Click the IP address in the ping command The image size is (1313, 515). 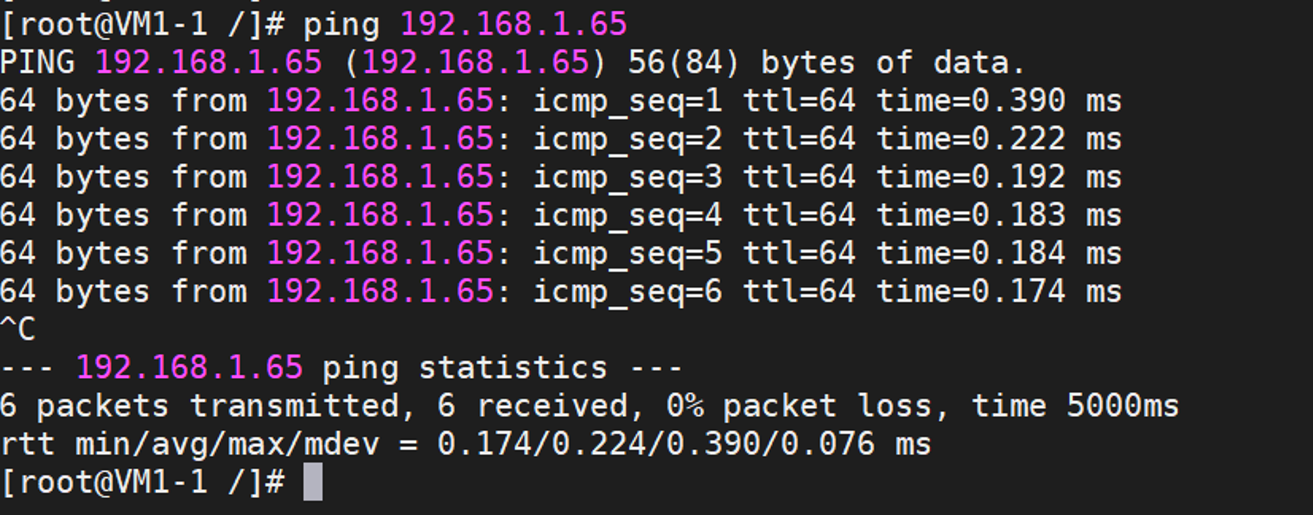[x=514, y=24]
